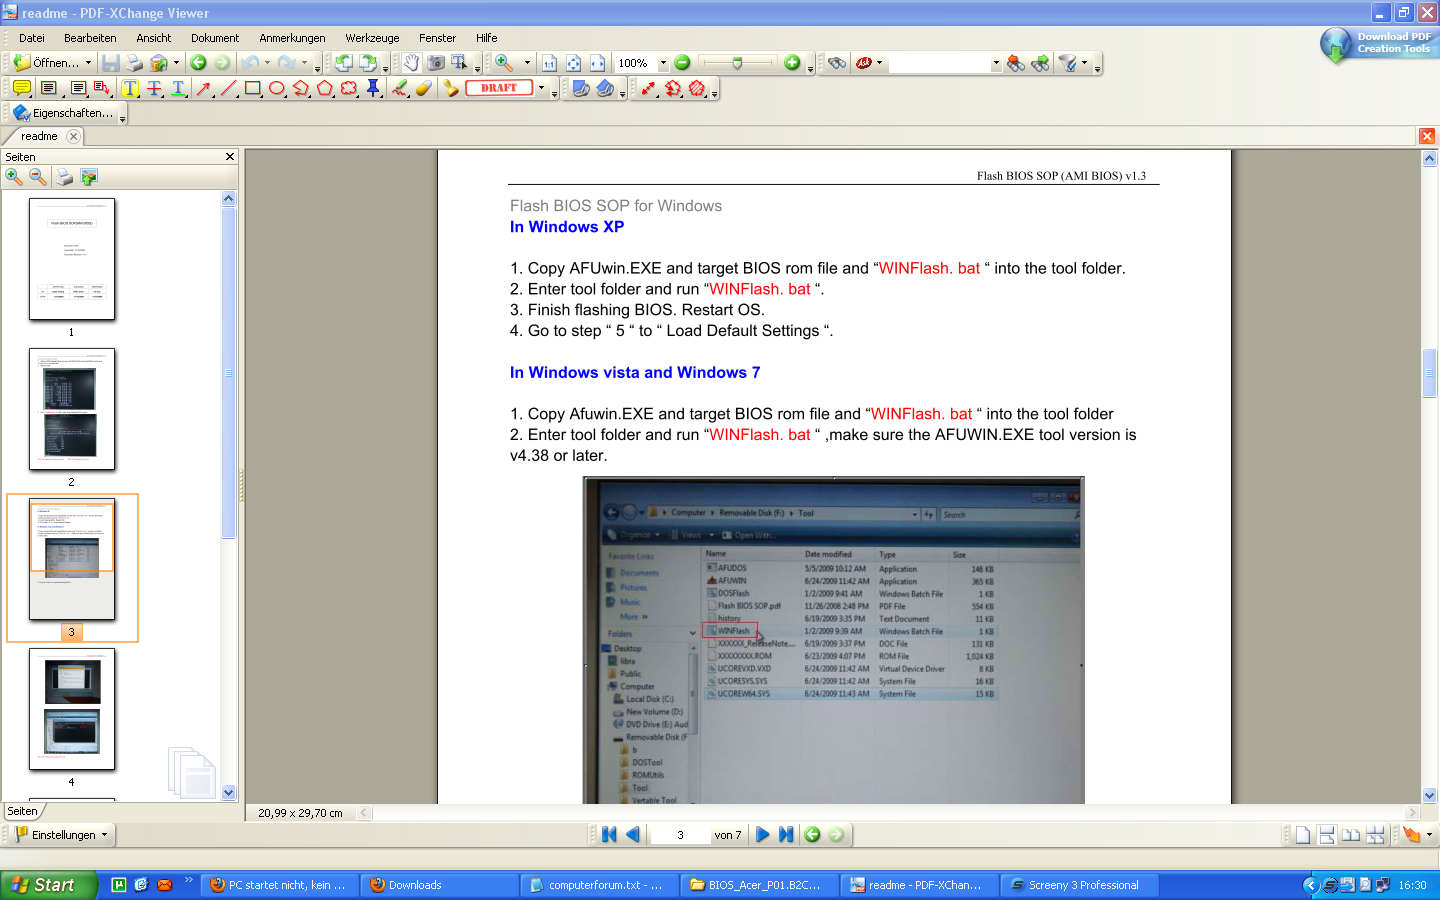Open the Anmerkungen menu
The height and width of the screenshot is (900, 1440).
click(292, 38)
